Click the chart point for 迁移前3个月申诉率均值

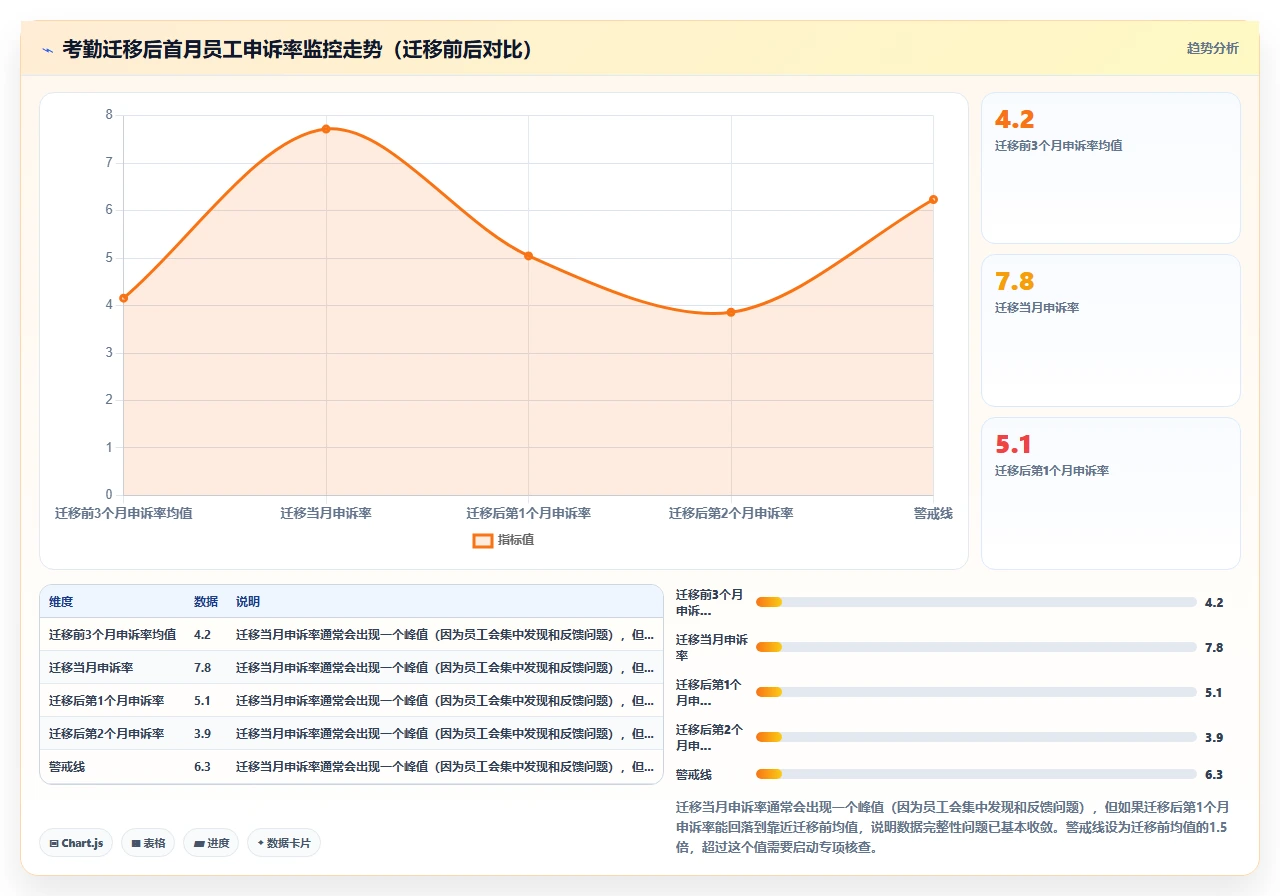pos(123,298)
